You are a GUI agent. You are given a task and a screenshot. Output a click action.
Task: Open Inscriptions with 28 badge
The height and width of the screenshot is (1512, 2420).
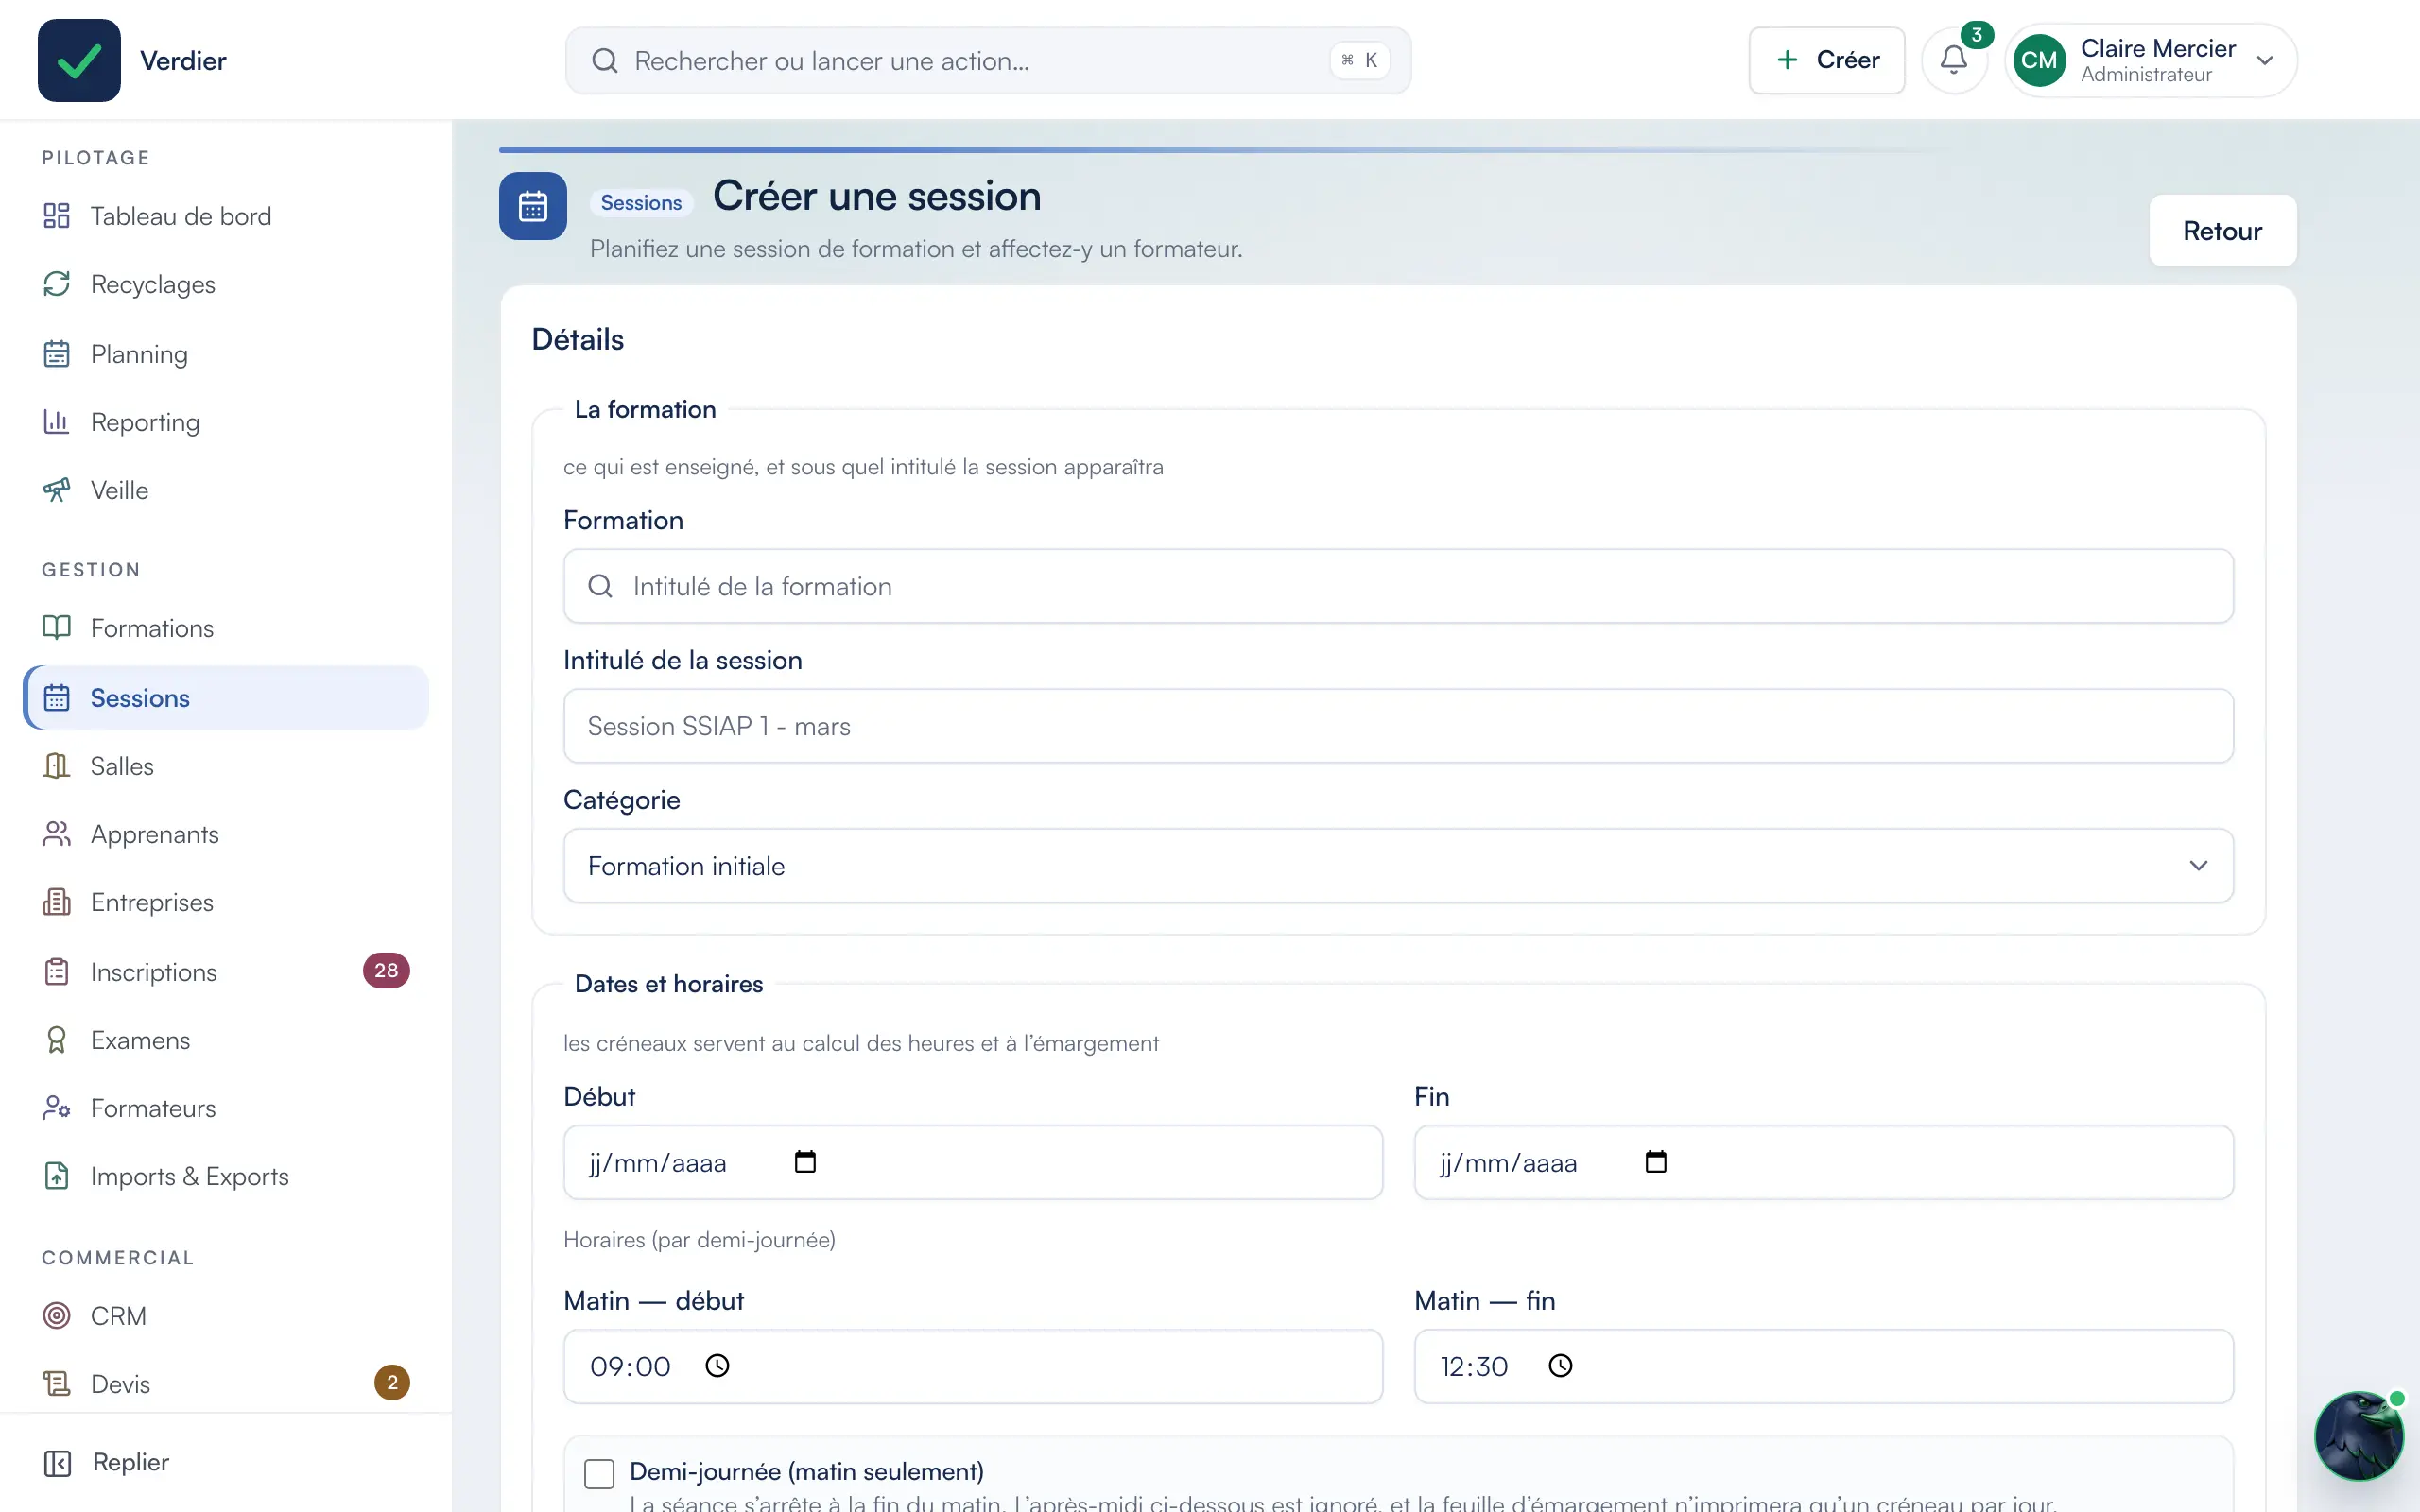226,972
